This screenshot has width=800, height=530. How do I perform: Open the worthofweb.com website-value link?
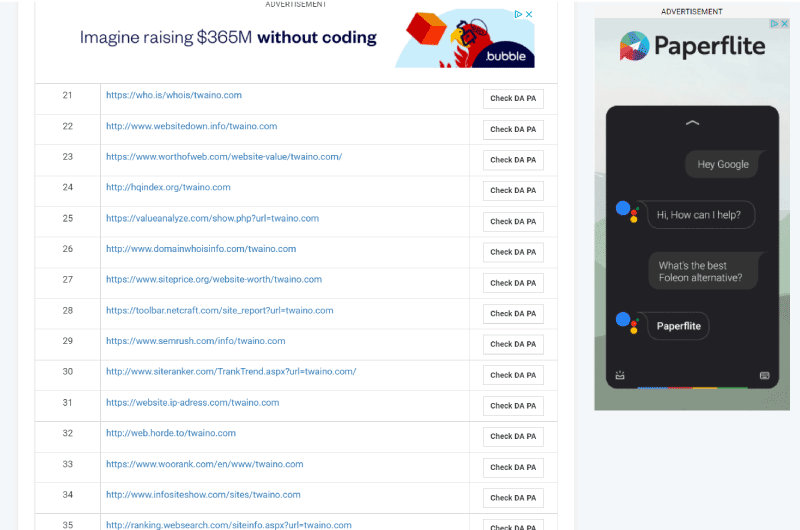point(224,157)
